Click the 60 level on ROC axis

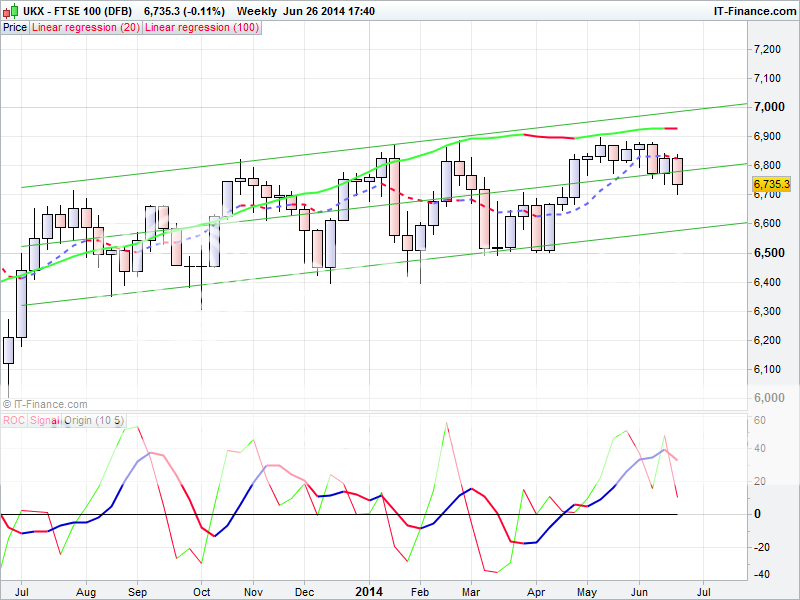[760, 420]
